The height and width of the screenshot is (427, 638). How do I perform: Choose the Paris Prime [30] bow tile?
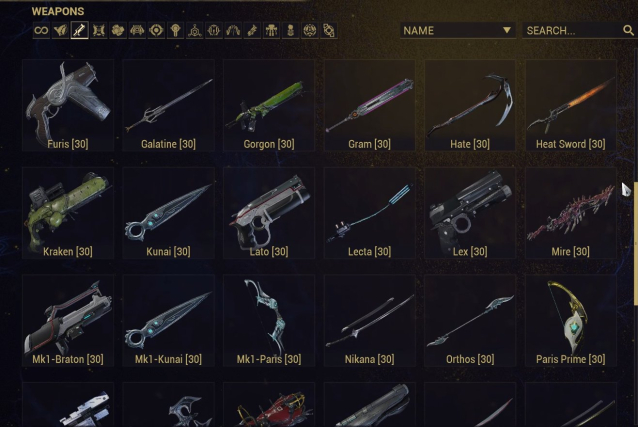coord(570,320)
